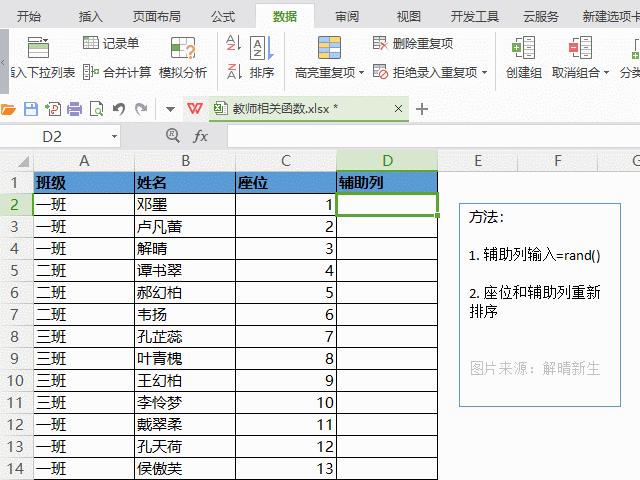Open the 公式 tab

click(x=223, y=17)
